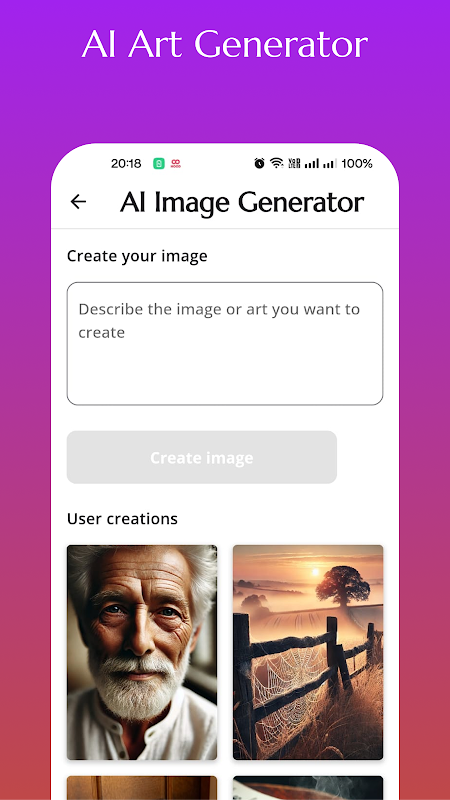Viewport: 450px width, 800px height.
Task: Tap the back arrow icon
Action: tap(78, 202)
